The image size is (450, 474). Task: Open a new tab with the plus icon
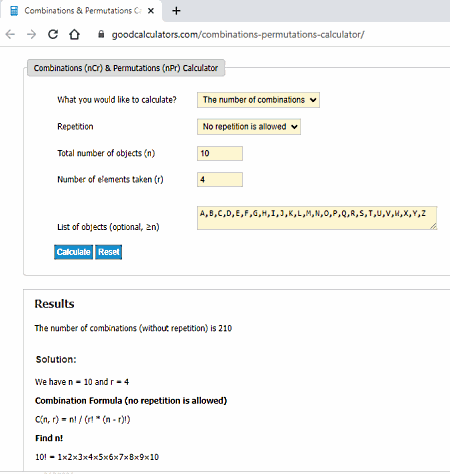click(176, 11)
